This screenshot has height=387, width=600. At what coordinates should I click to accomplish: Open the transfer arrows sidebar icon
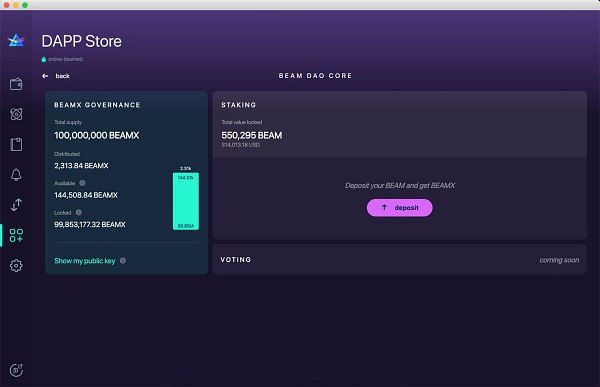point(16,205)
